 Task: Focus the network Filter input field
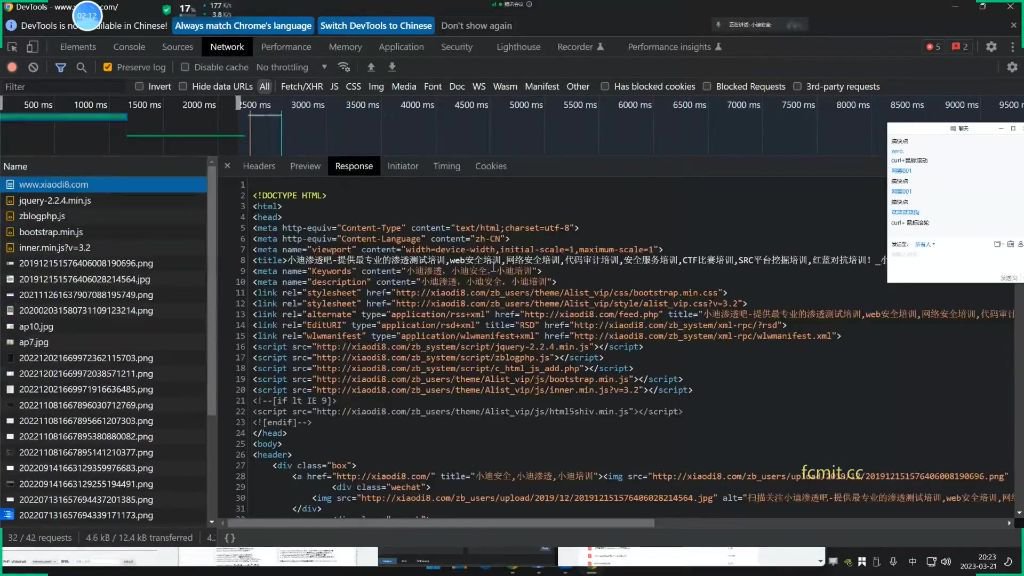click(x=63, y=86)
